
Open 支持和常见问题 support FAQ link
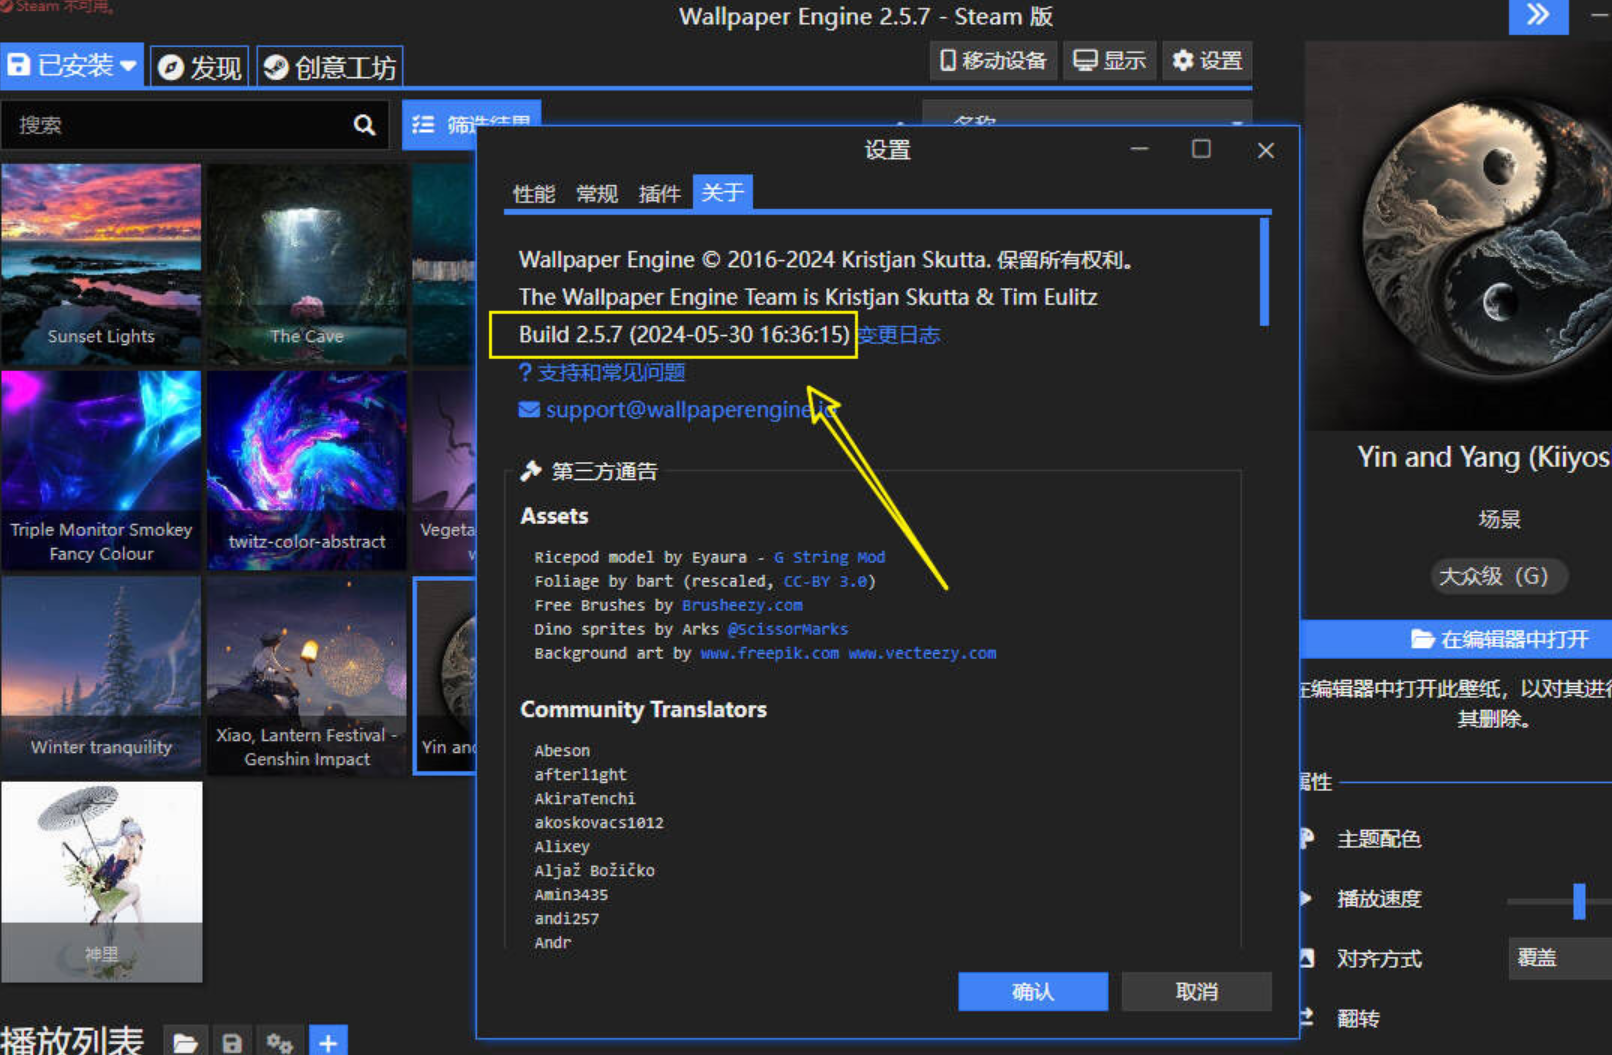[x=602, y=373]
